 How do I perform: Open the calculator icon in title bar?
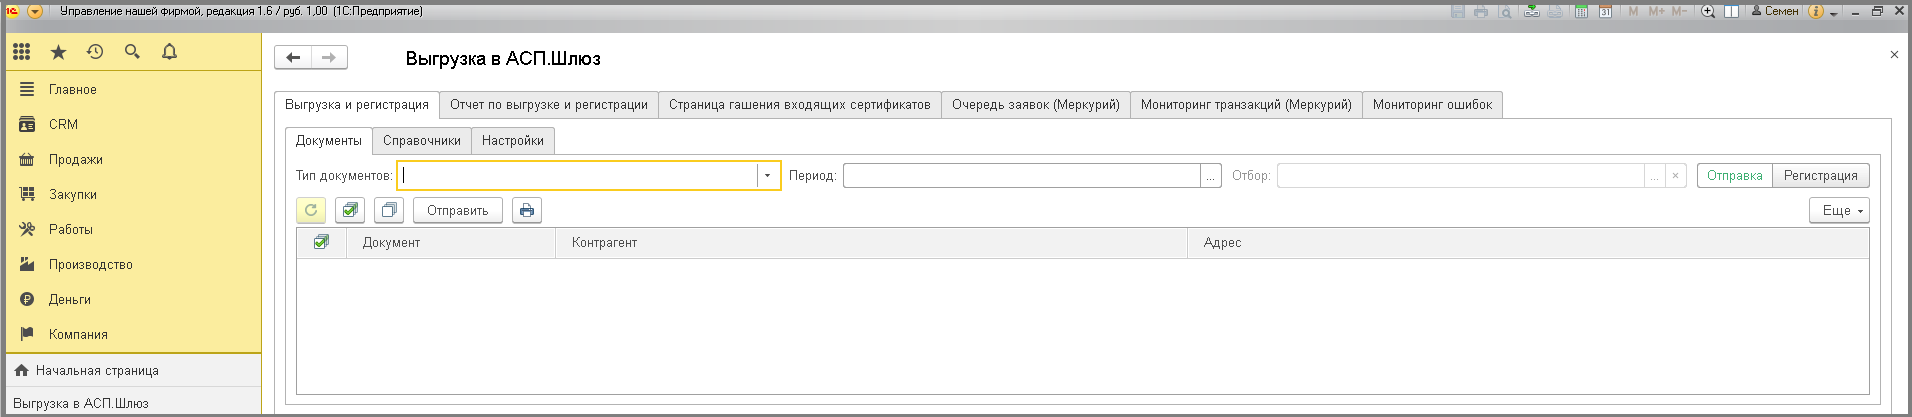coord(1581,12)
